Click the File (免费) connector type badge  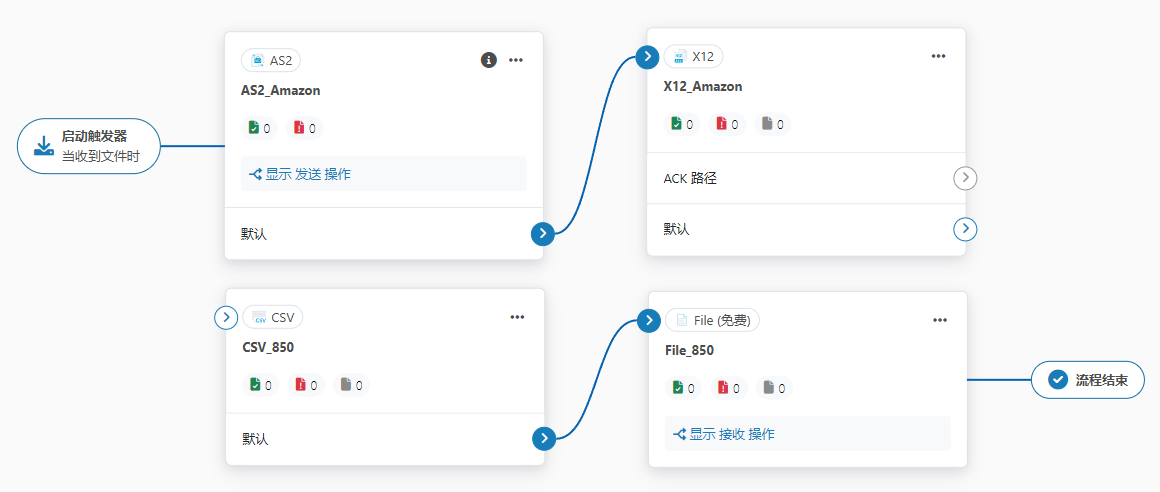(713, 320)
